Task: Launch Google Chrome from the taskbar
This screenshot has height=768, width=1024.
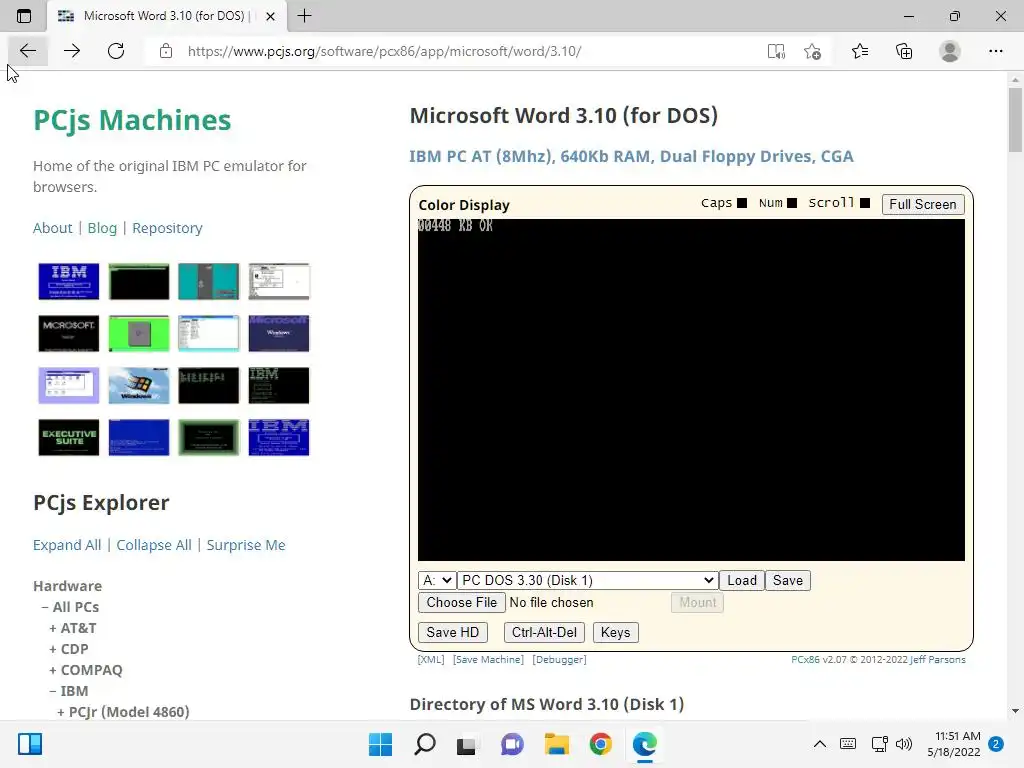Action: point(600,744)
